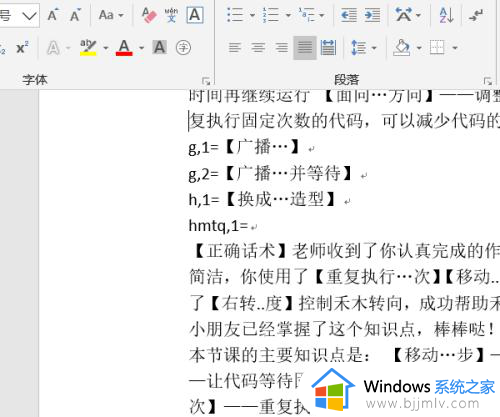Apply red font color
This screenshot has height=417, width=500.
tap(124, 48)
